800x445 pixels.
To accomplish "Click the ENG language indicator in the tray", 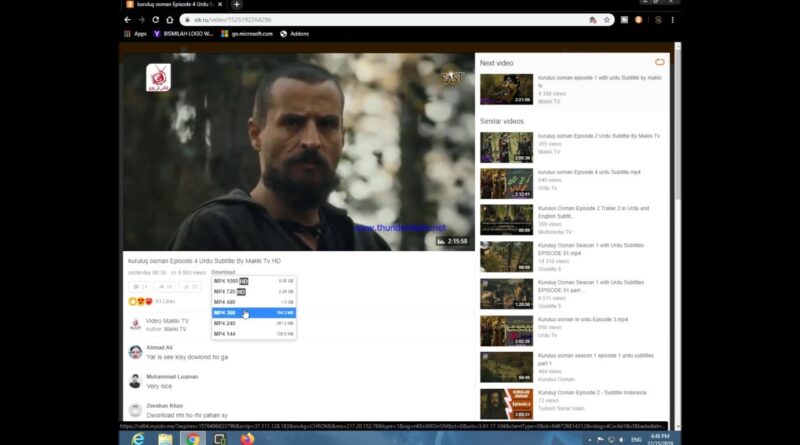I will [636, 439].
